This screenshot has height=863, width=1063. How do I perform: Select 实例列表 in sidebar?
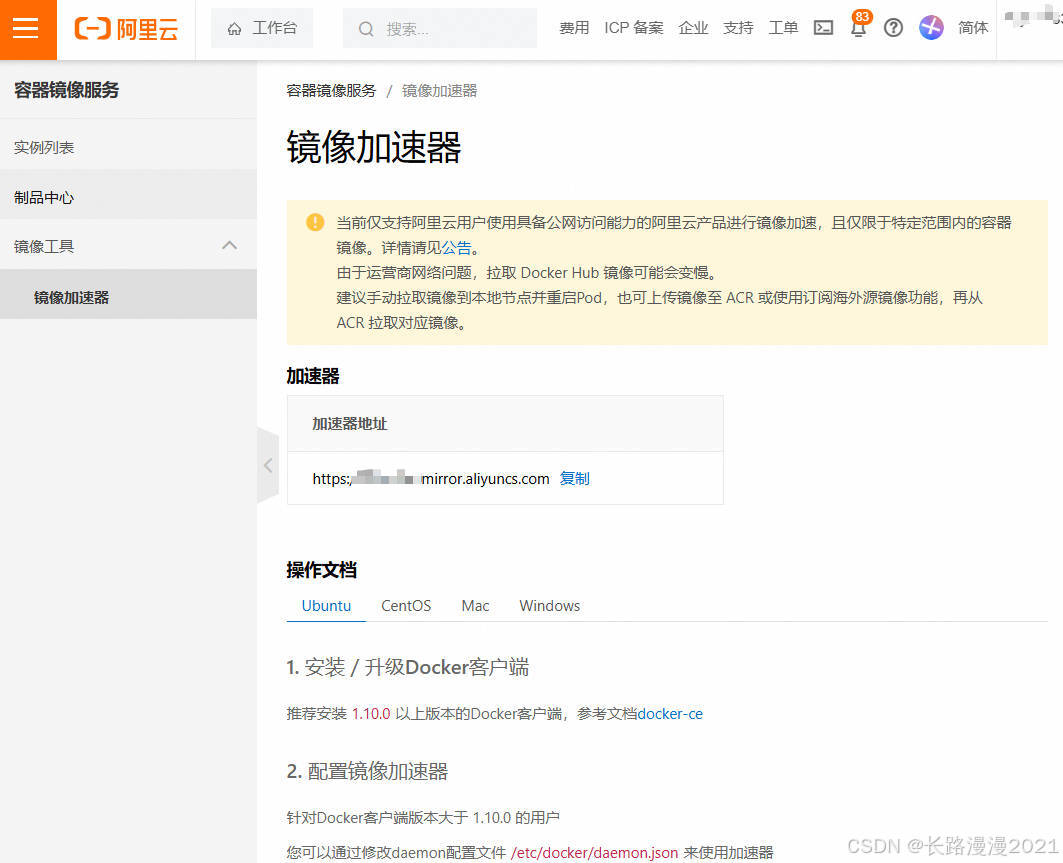click(x=128, y=147)
